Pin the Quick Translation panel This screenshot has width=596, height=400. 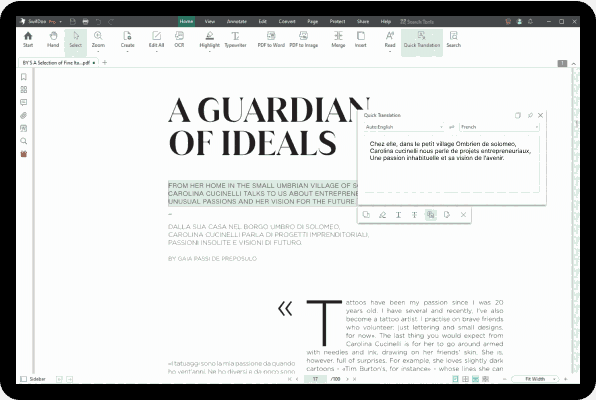[530, 115]
